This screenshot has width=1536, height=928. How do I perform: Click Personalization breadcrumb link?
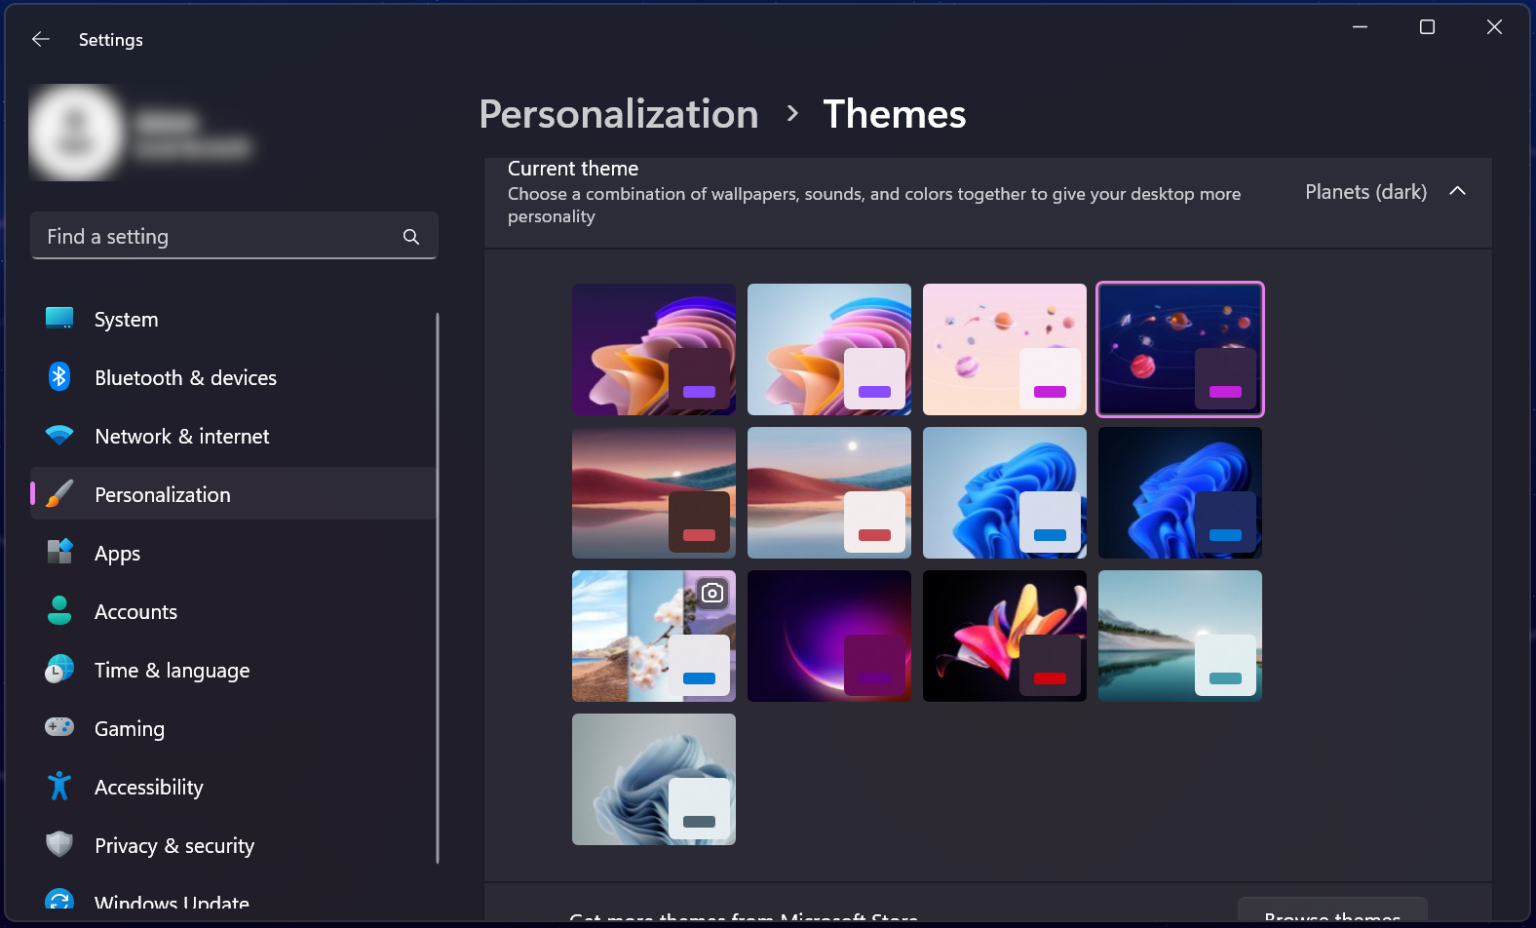(x=618, y=114)
